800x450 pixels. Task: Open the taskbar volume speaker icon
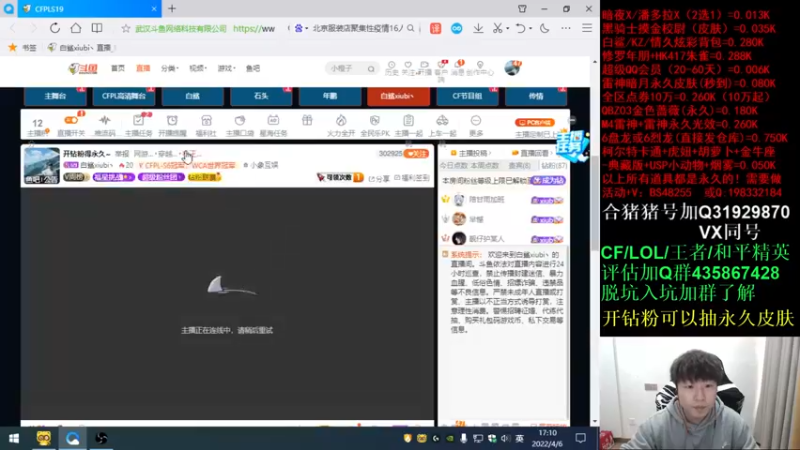click(x=505, y=438)
